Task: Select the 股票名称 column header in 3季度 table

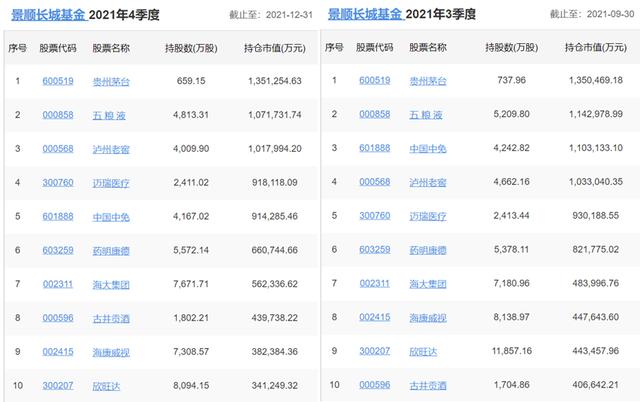Action: pyautogui.click(x=428, y=48)
